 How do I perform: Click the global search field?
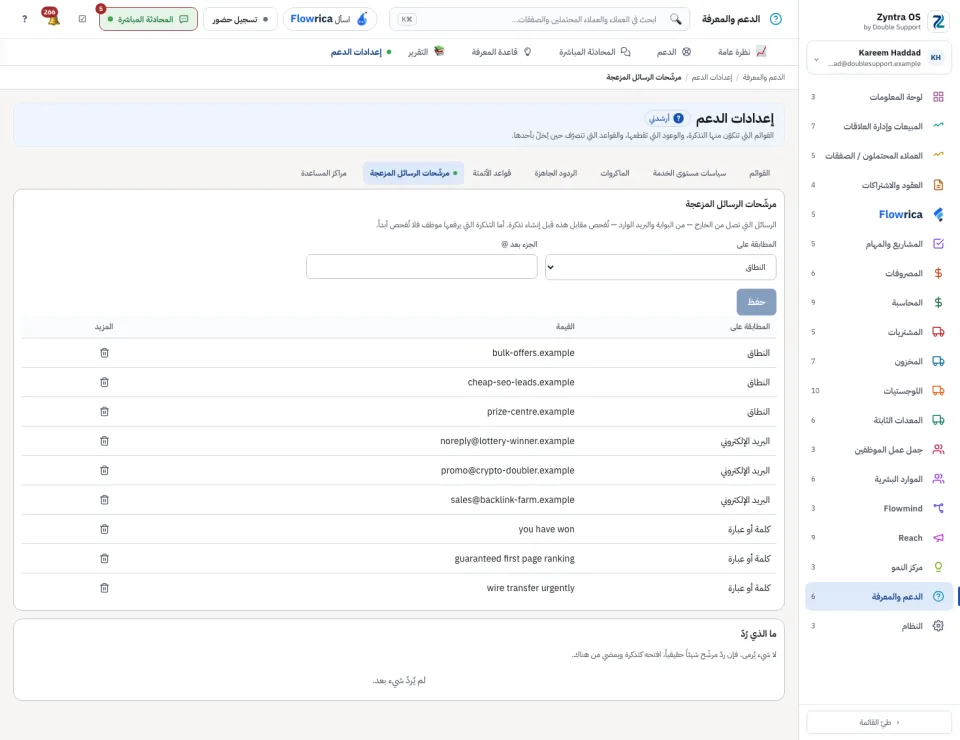[539, 19]
